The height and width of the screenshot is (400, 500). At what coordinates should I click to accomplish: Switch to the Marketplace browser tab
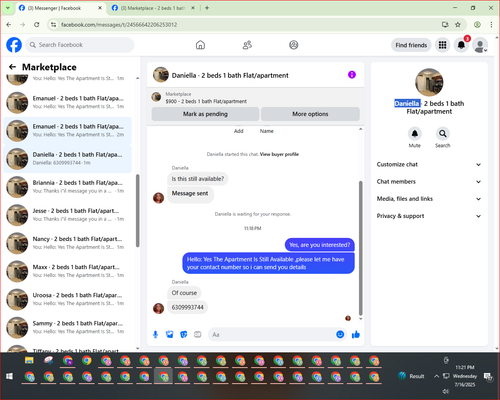(153, 8)
